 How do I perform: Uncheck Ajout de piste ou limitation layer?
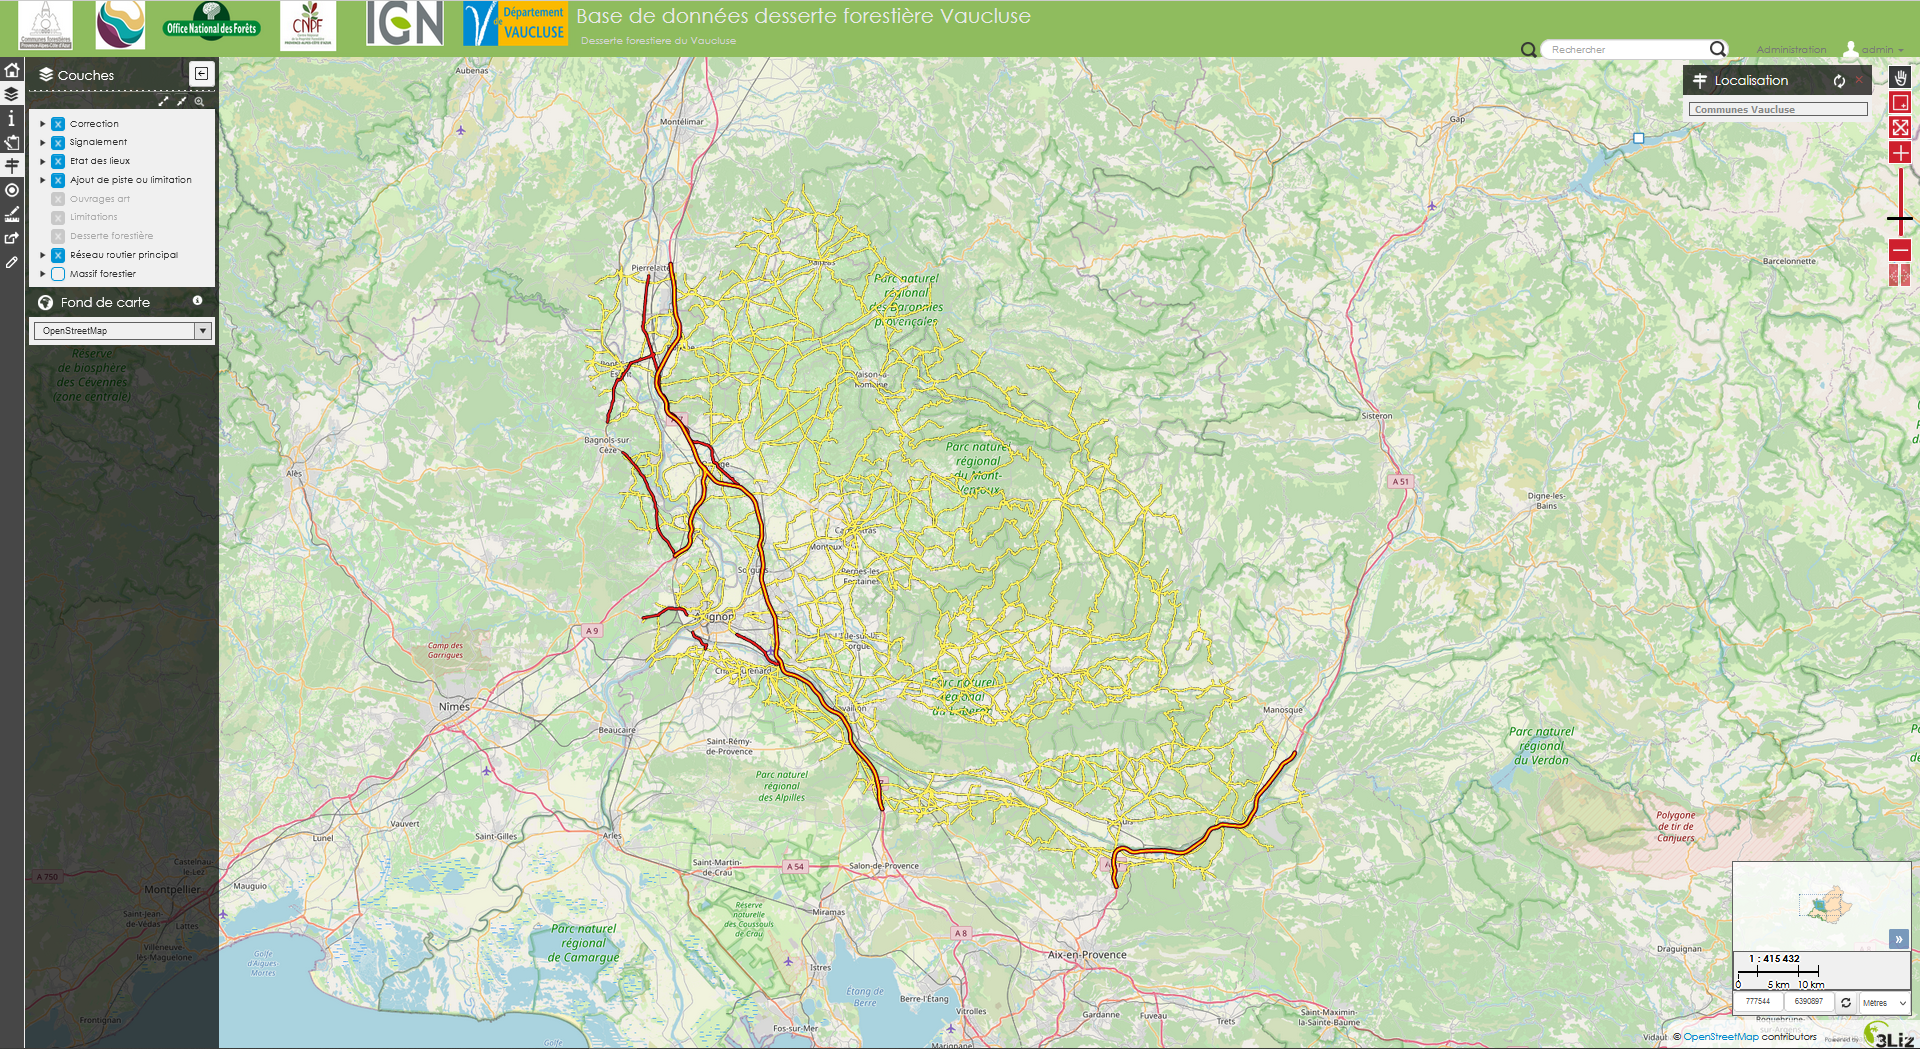tap(58, 180)
